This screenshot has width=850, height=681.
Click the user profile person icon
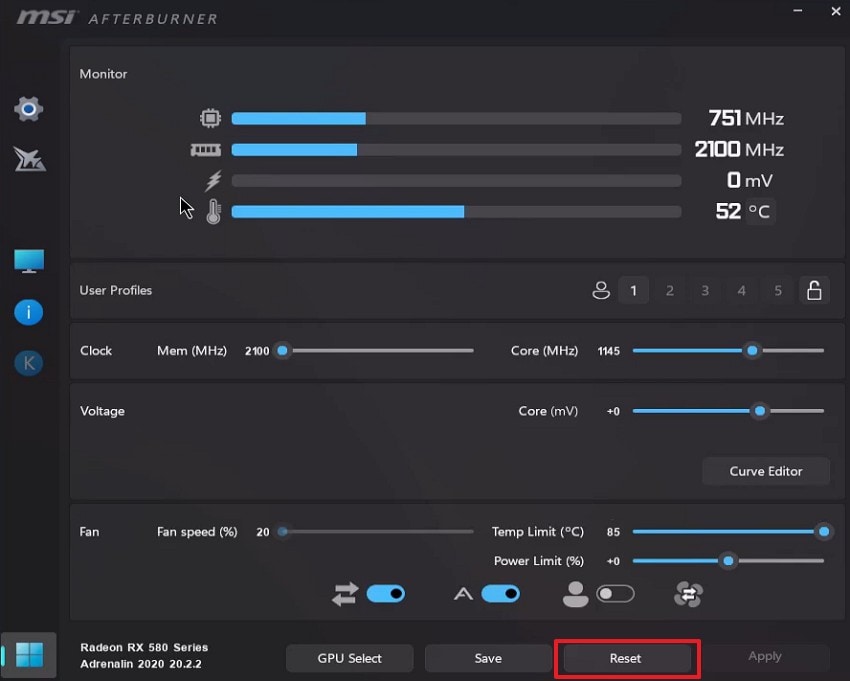[601, 291]
